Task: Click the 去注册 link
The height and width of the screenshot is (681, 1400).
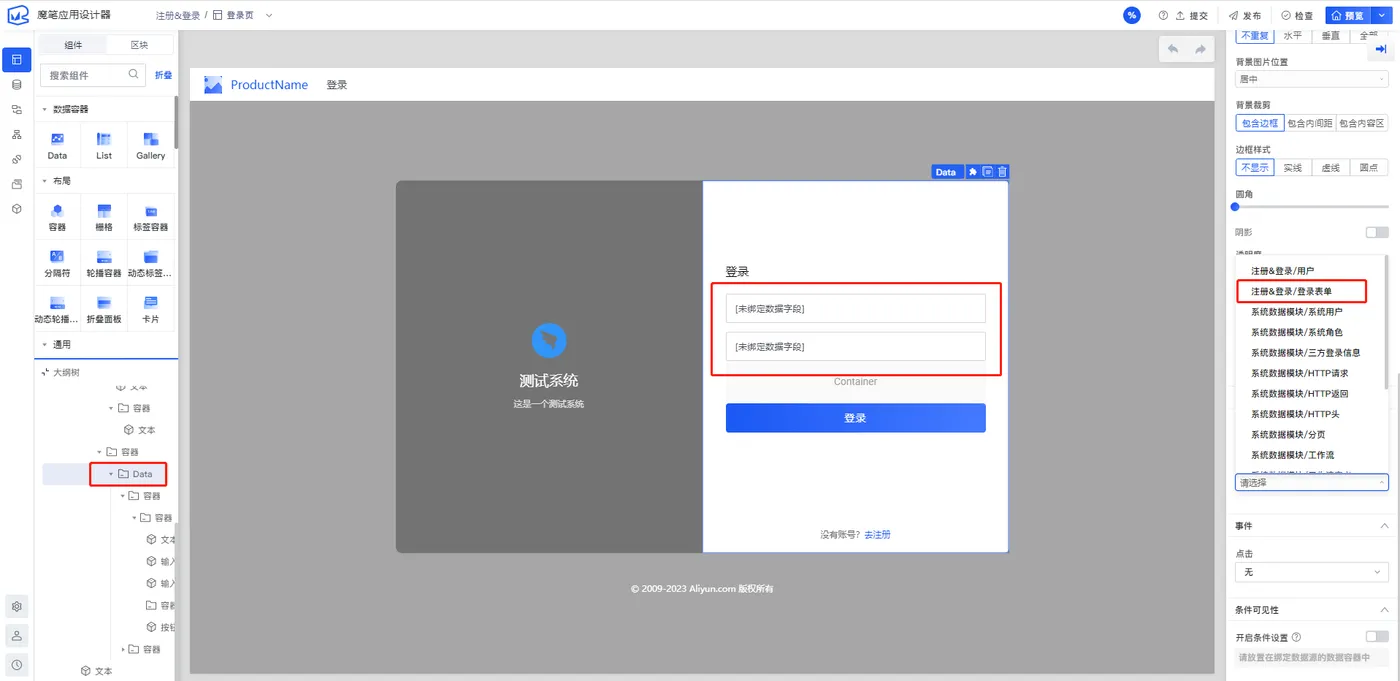Action: click(877, 535)
